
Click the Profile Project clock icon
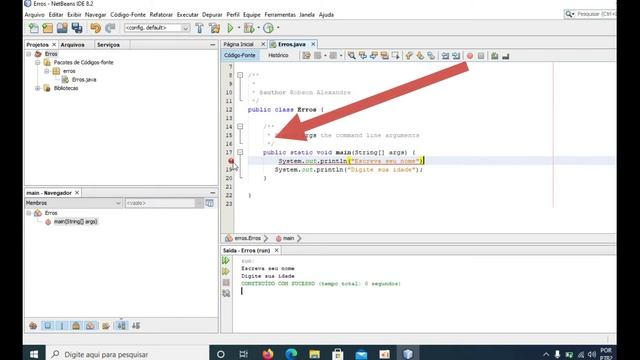(x=268, y=28)
